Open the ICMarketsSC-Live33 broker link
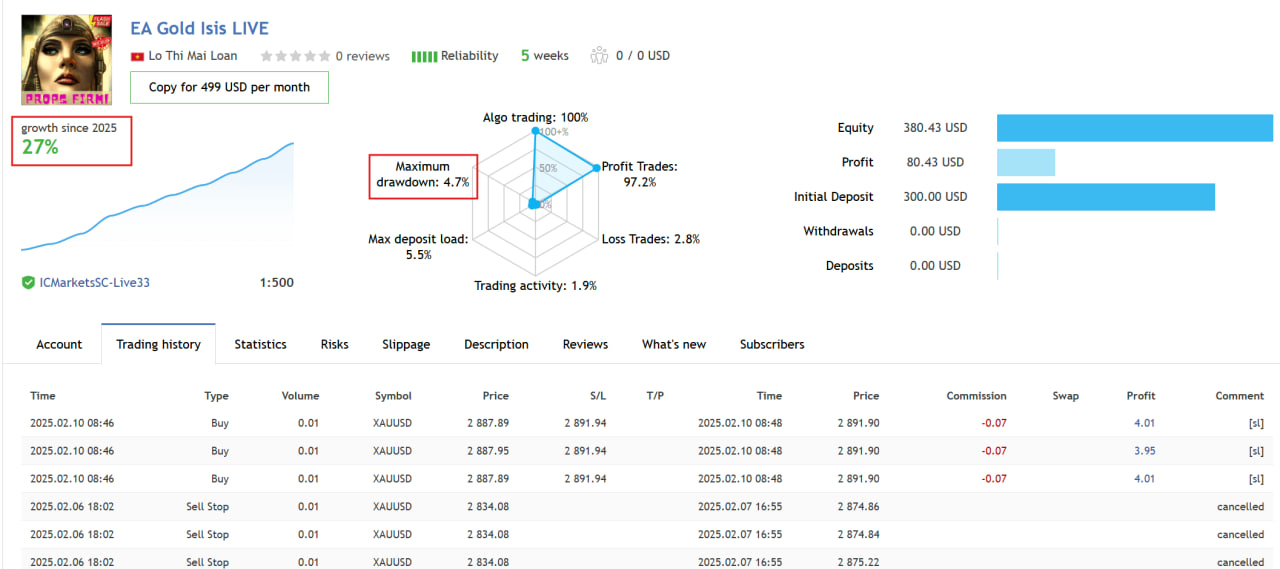This screenshot has height=569, width=1280. click(94, 283)
